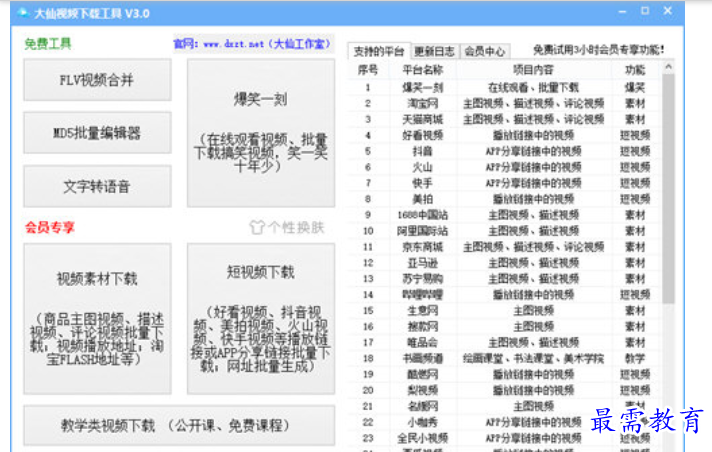Minimize the 大仙视频下载工具 window
The height and width of the screenshot is (452, 712).
(x=623, y=11)
